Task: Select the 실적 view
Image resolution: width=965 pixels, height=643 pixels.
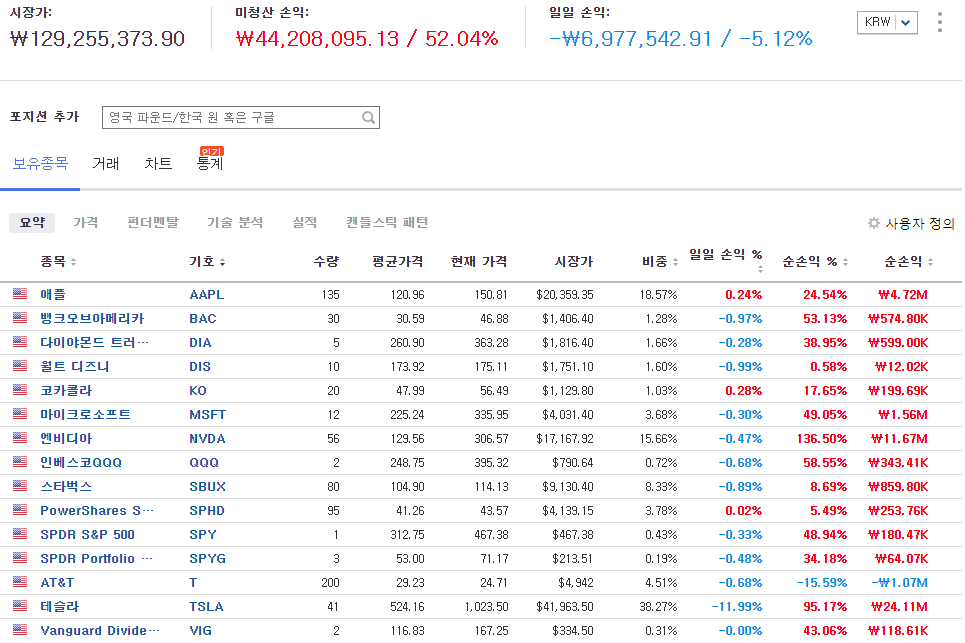Action: (305, 223)
